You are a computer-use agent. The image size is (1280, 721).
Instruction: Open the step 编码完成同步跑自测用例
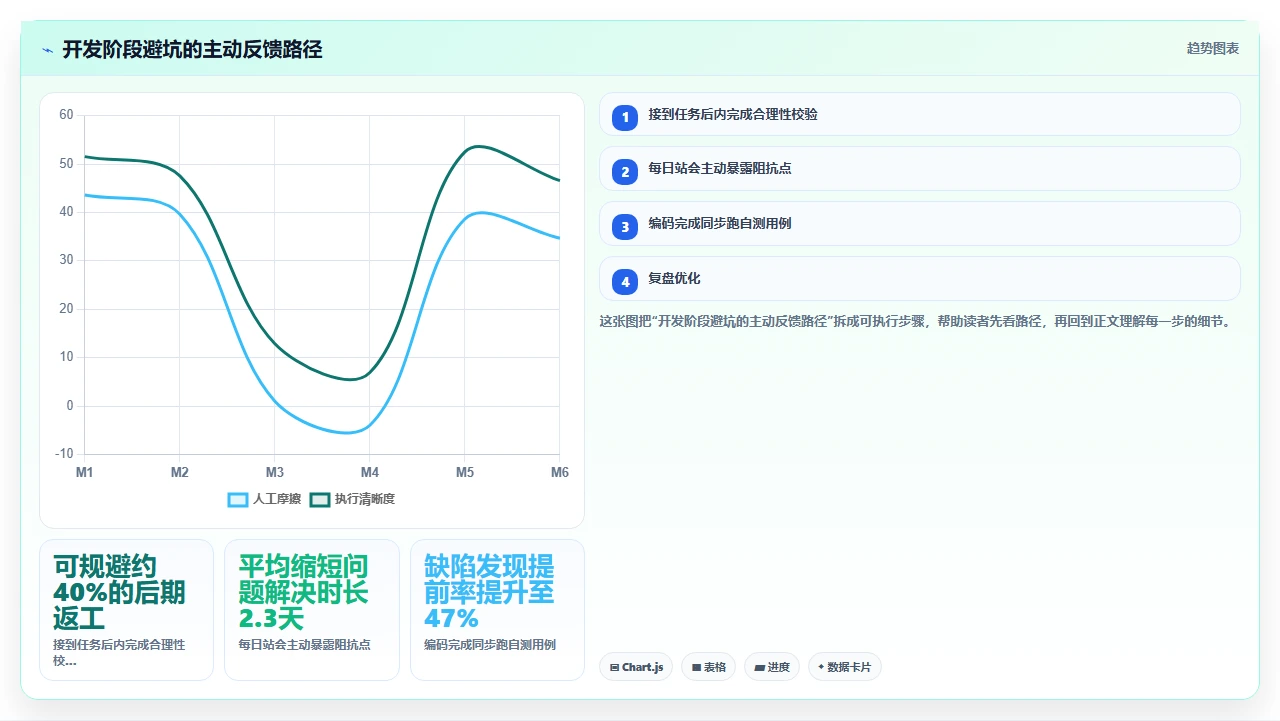(x=920, y=224)
